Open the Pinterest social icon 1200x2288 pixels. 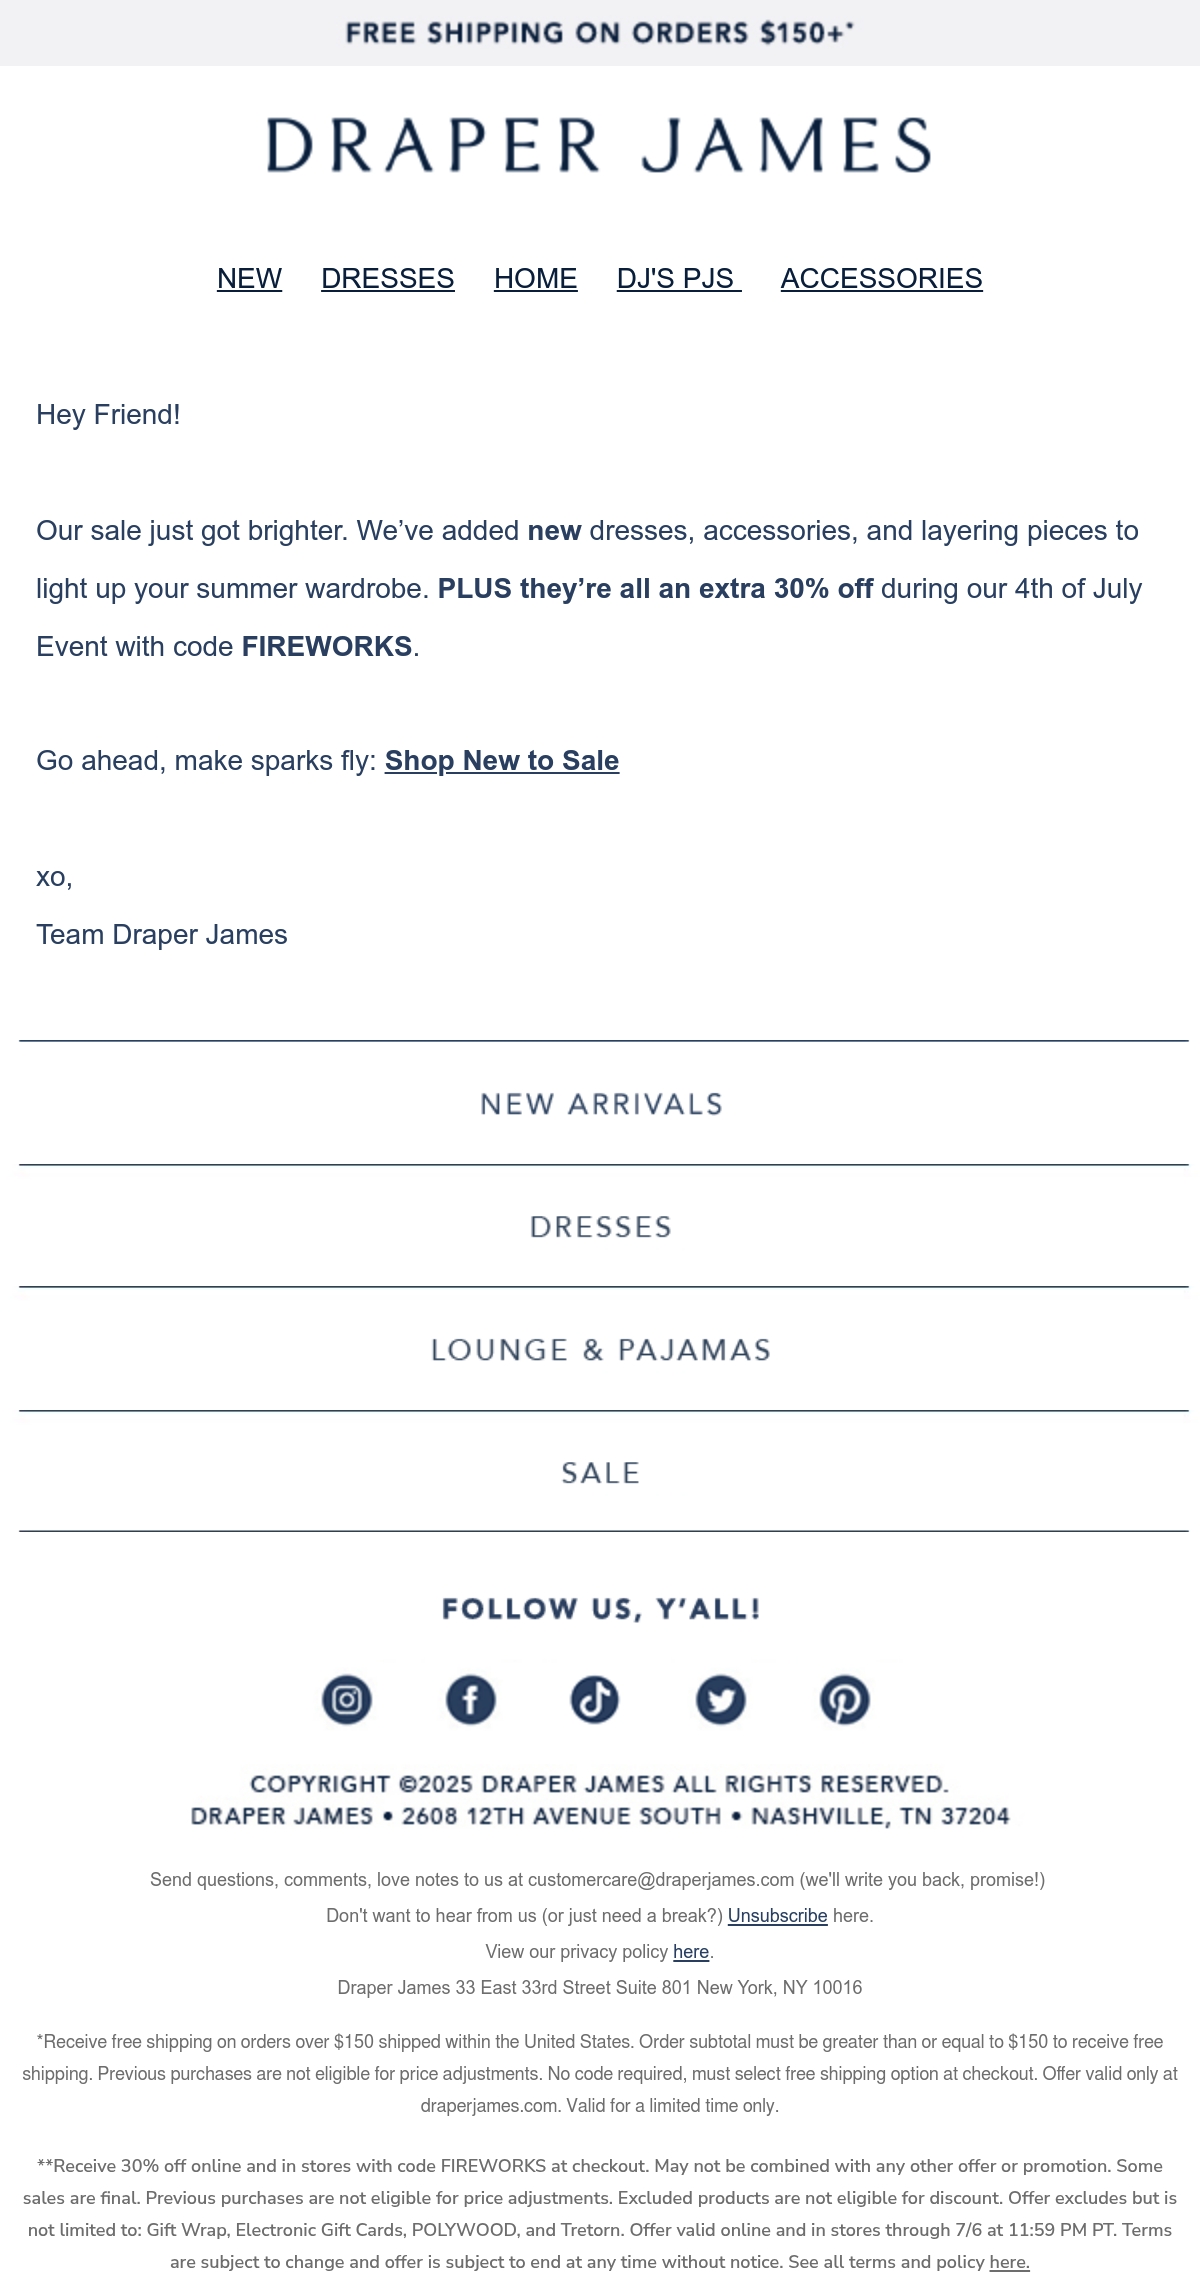845,1699
